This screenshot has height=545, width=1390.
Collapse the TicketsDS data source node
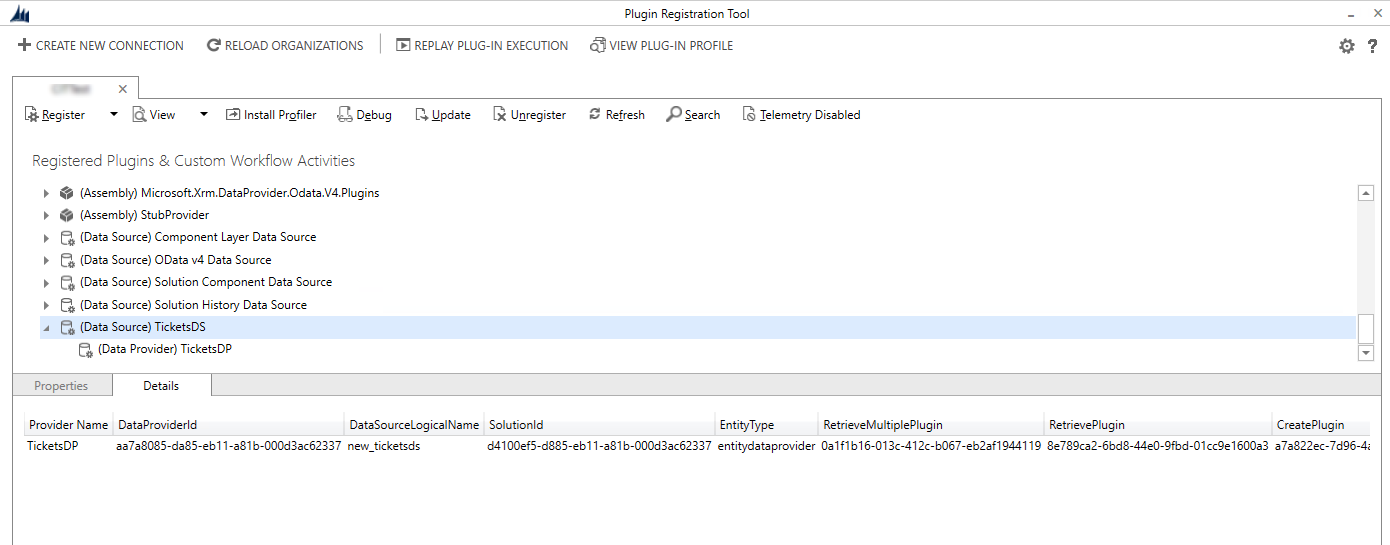pyautogui.click(x=46, y=328)
